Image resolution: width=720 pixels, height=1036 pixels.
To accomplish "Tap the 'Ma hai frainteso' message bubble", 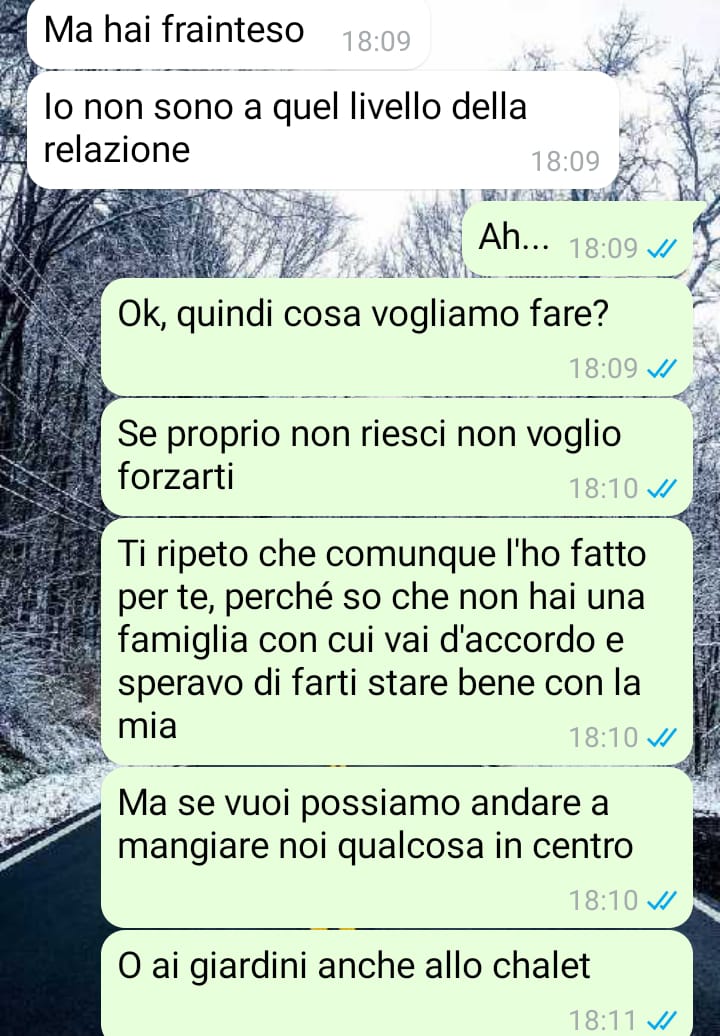I will click(229, 33).
